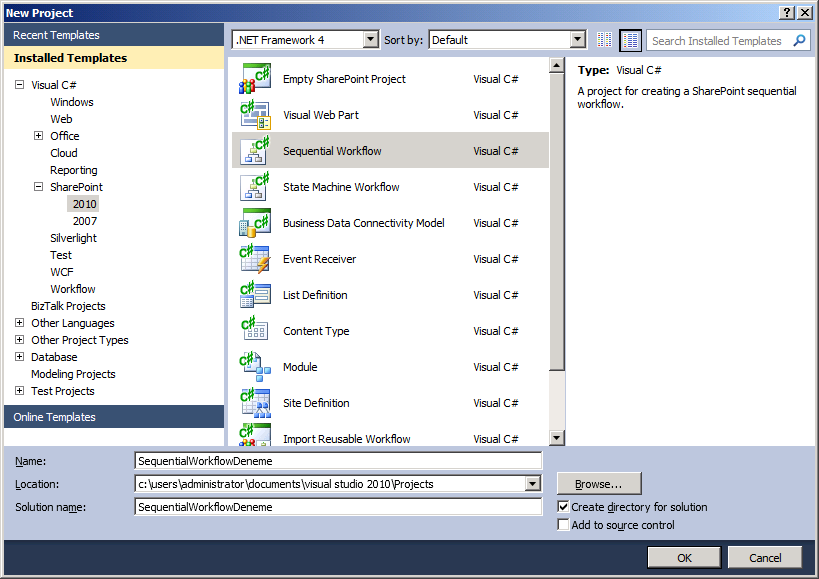Select the State Machine Workflow icon
This screenshot has height=579, width=819.
[x=254, y=187]
